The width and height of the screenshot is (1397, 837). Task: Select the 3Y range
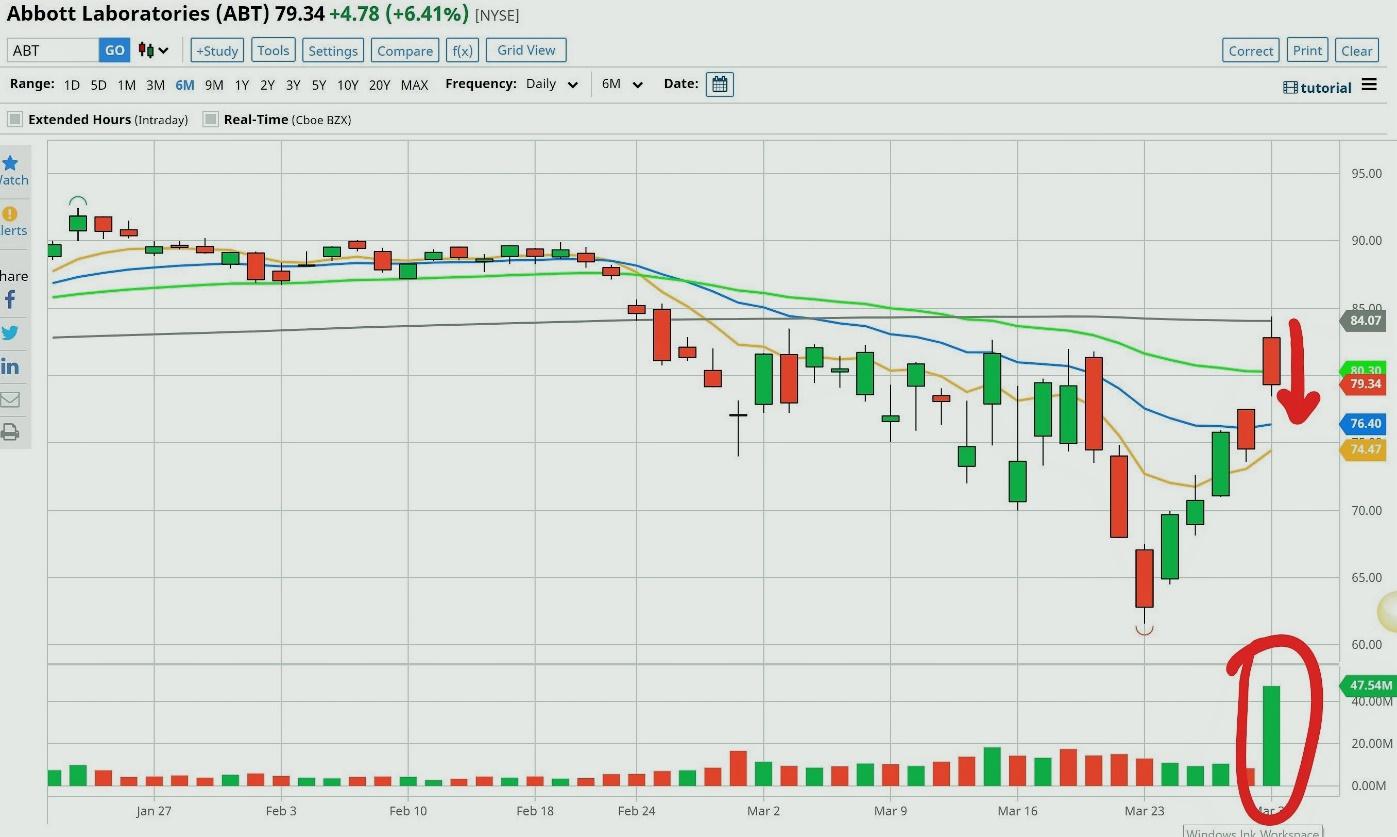293,85
